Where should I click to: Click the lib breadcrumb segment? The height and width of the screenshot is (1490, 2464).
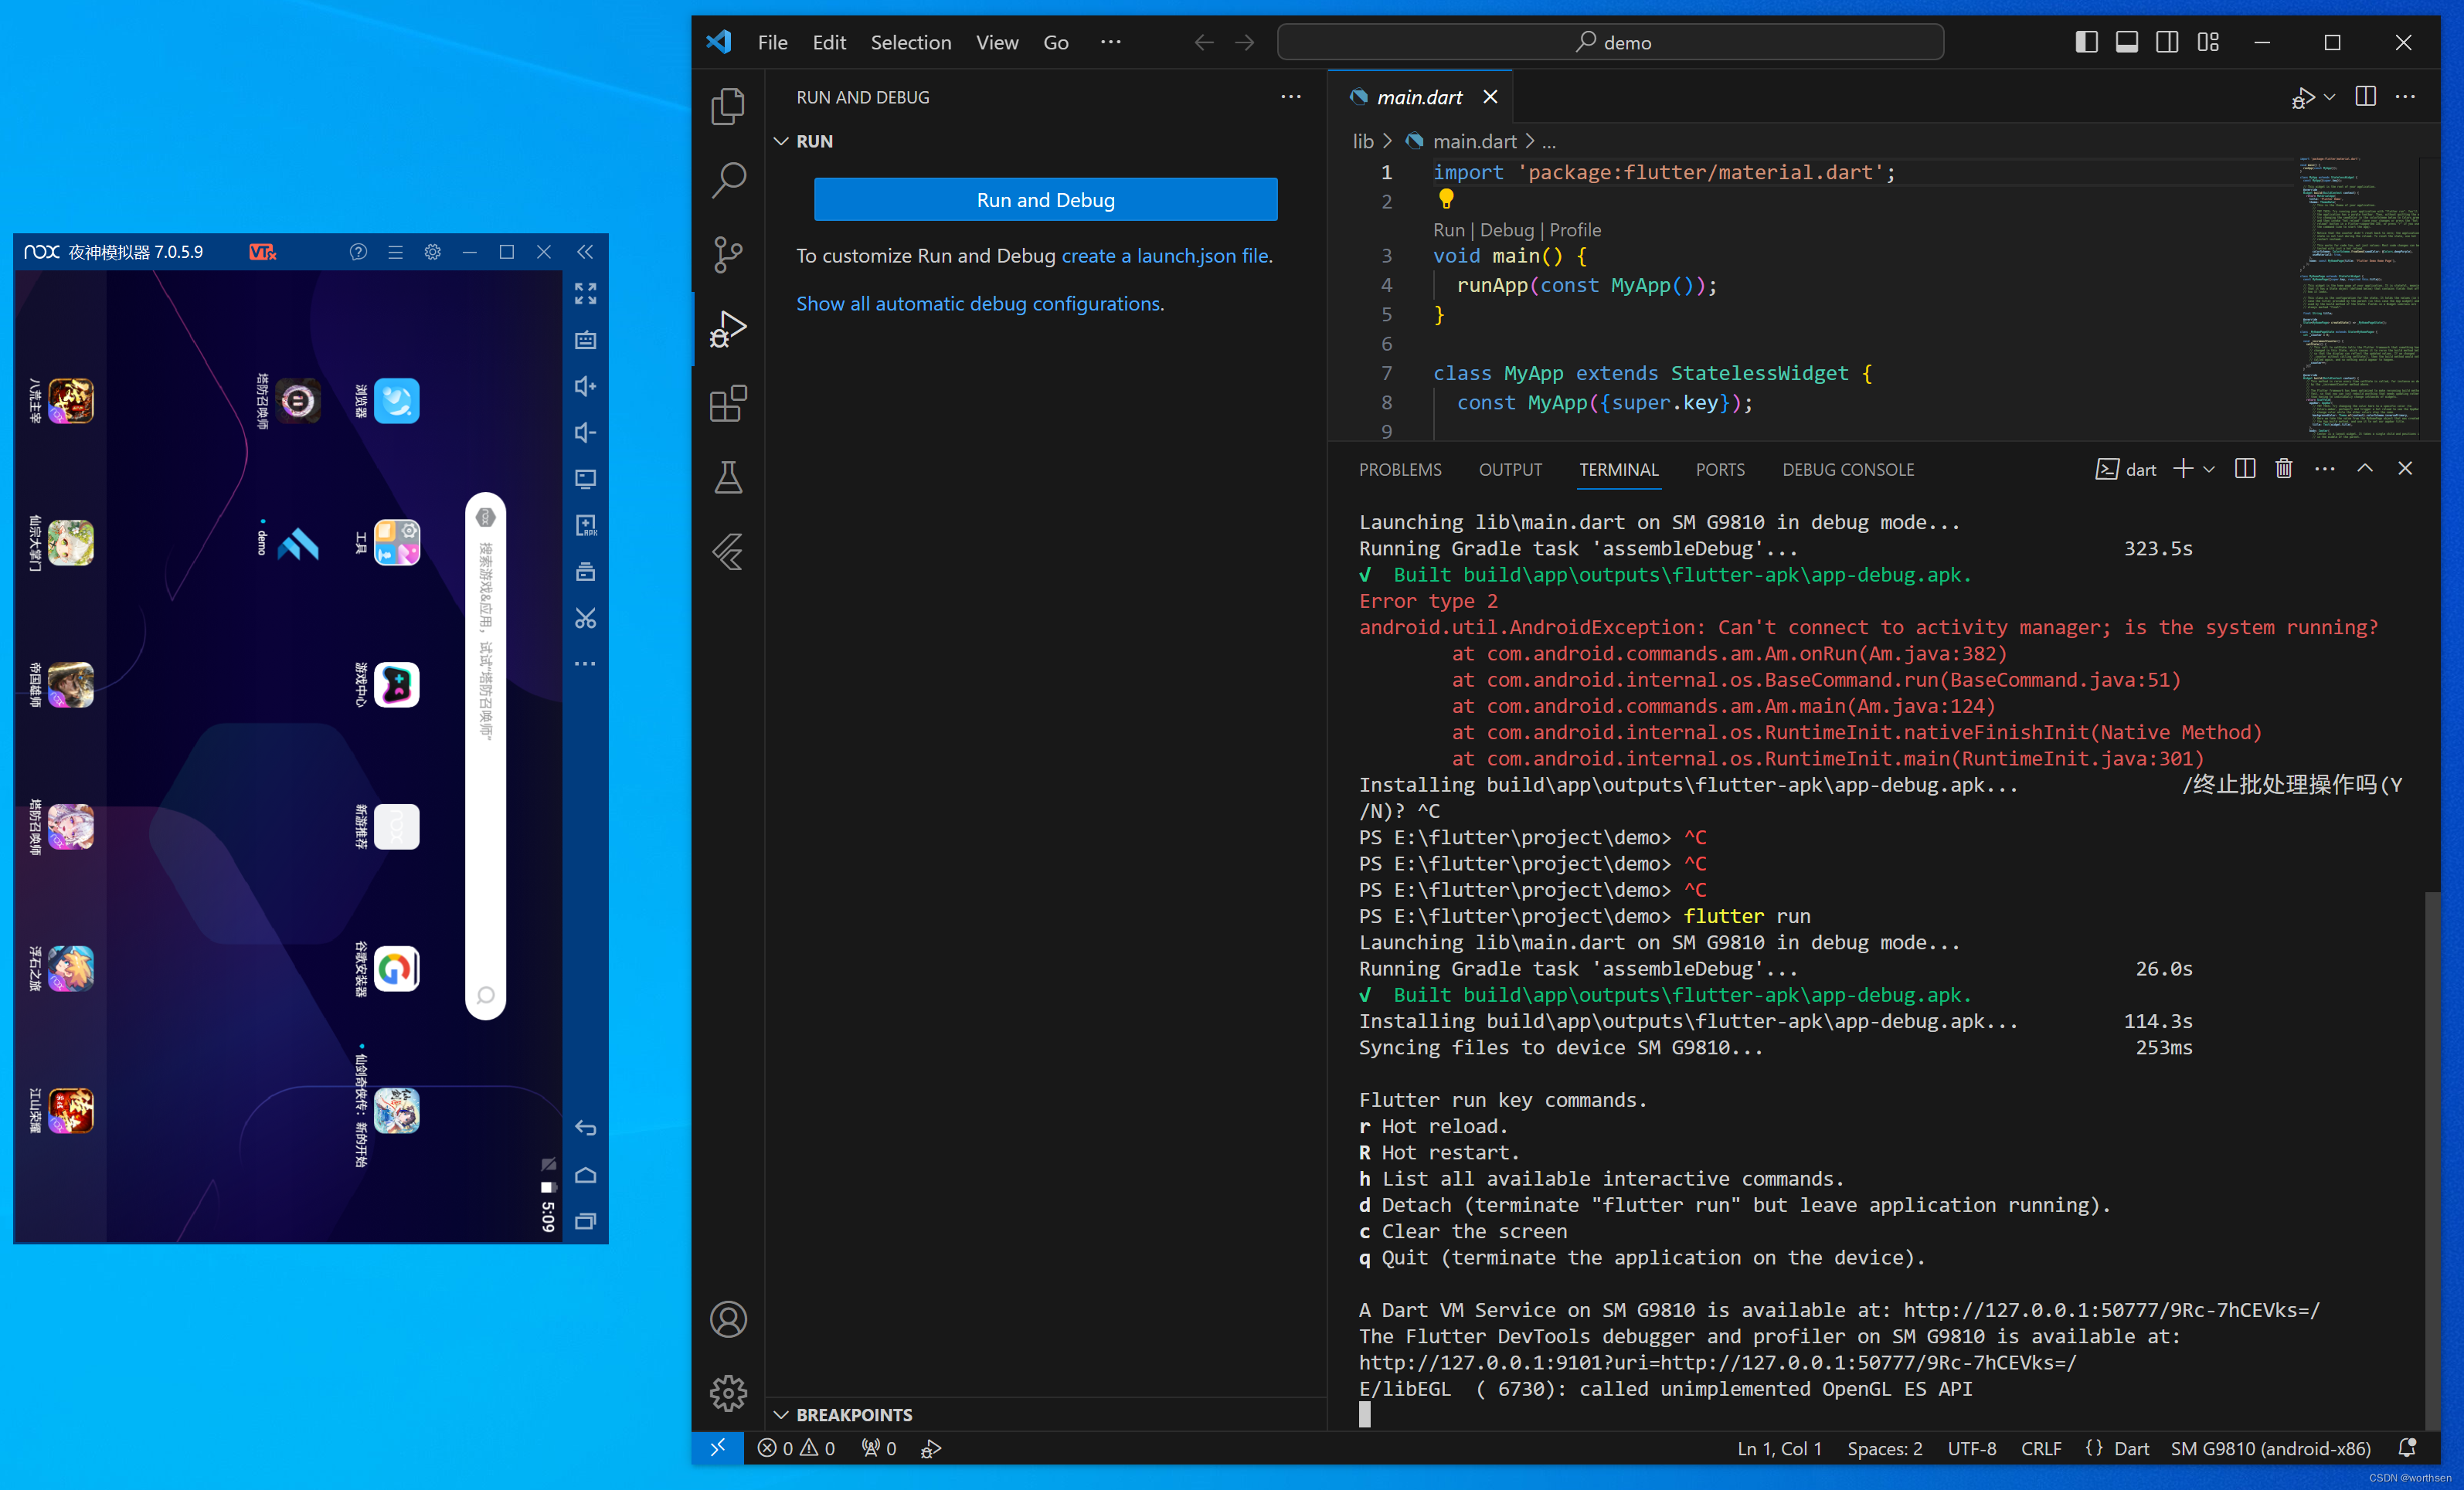[1363, 141]
